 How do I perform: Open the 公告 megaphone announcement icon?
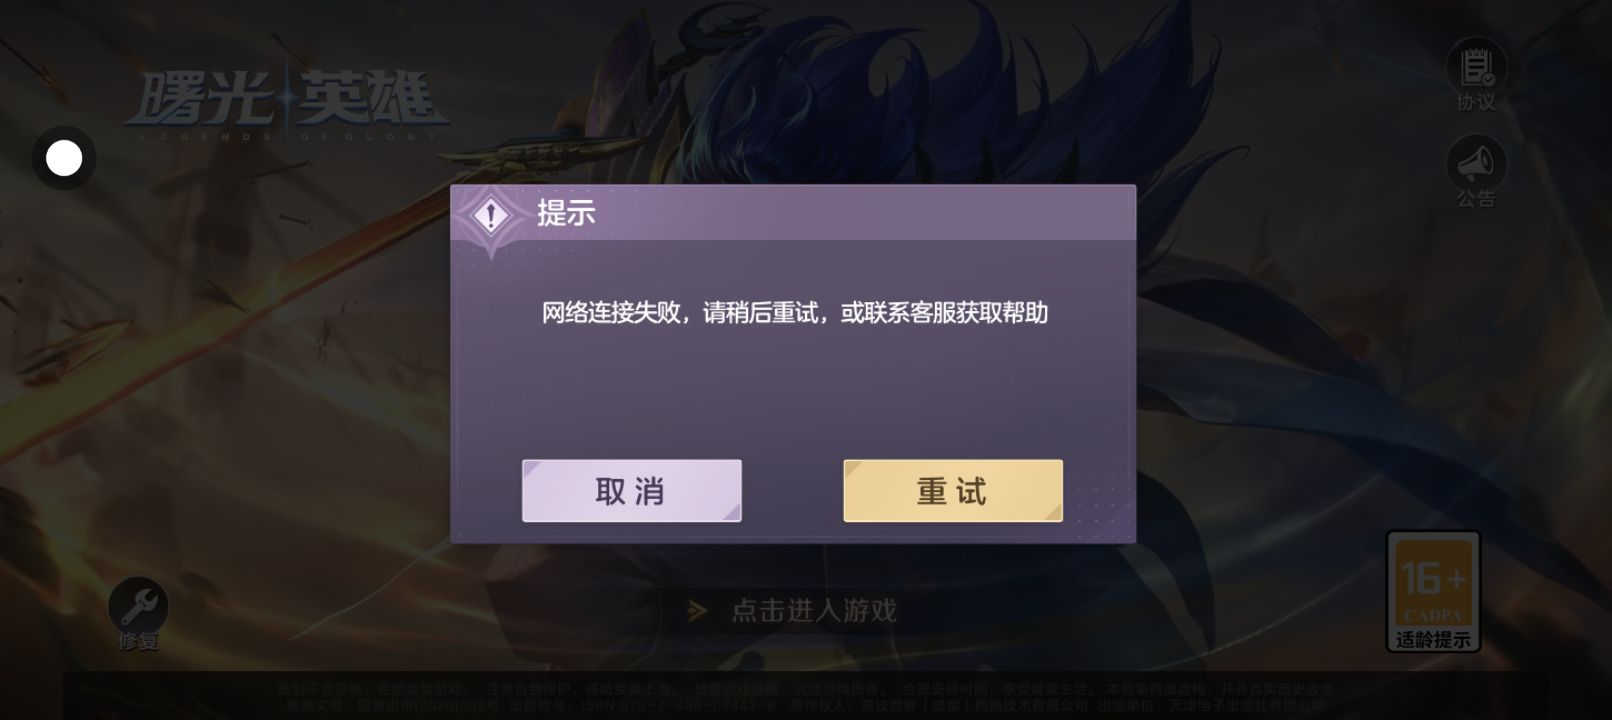tap(1476, 162)
